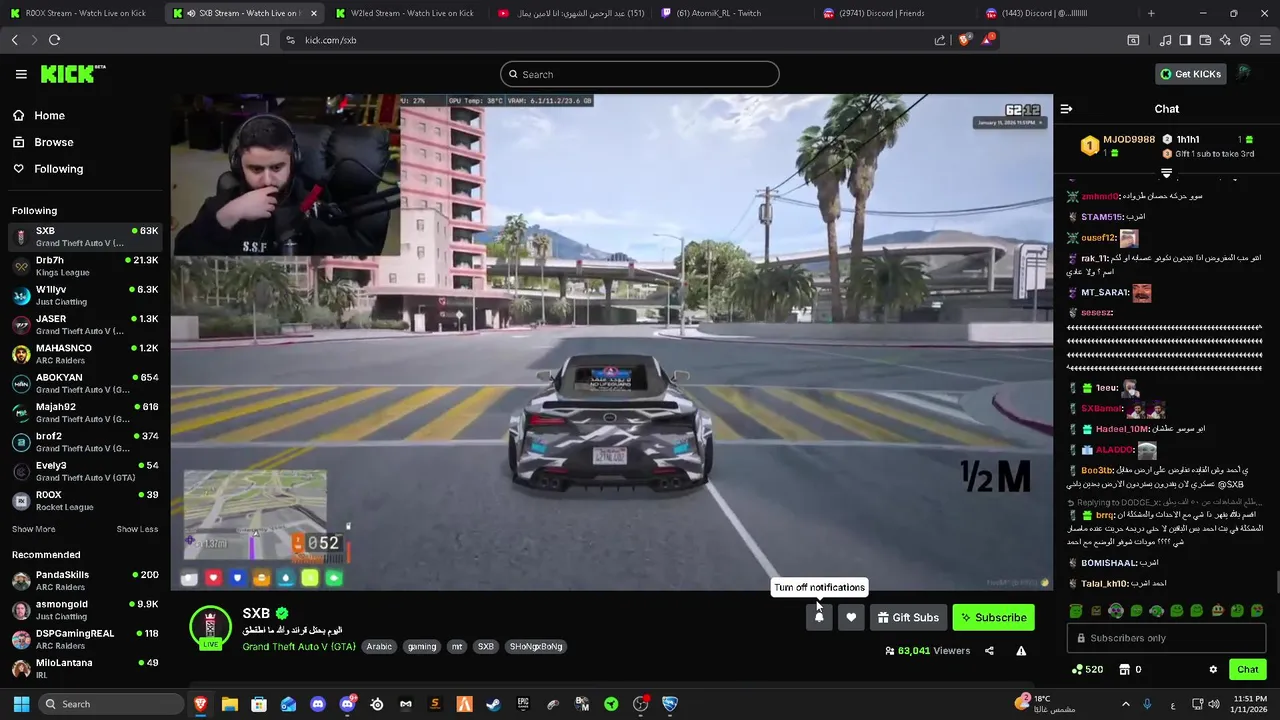This screenshot has height=720, width=1280.
Task: Focus the Kick search box
Action: tap(639, 74)
